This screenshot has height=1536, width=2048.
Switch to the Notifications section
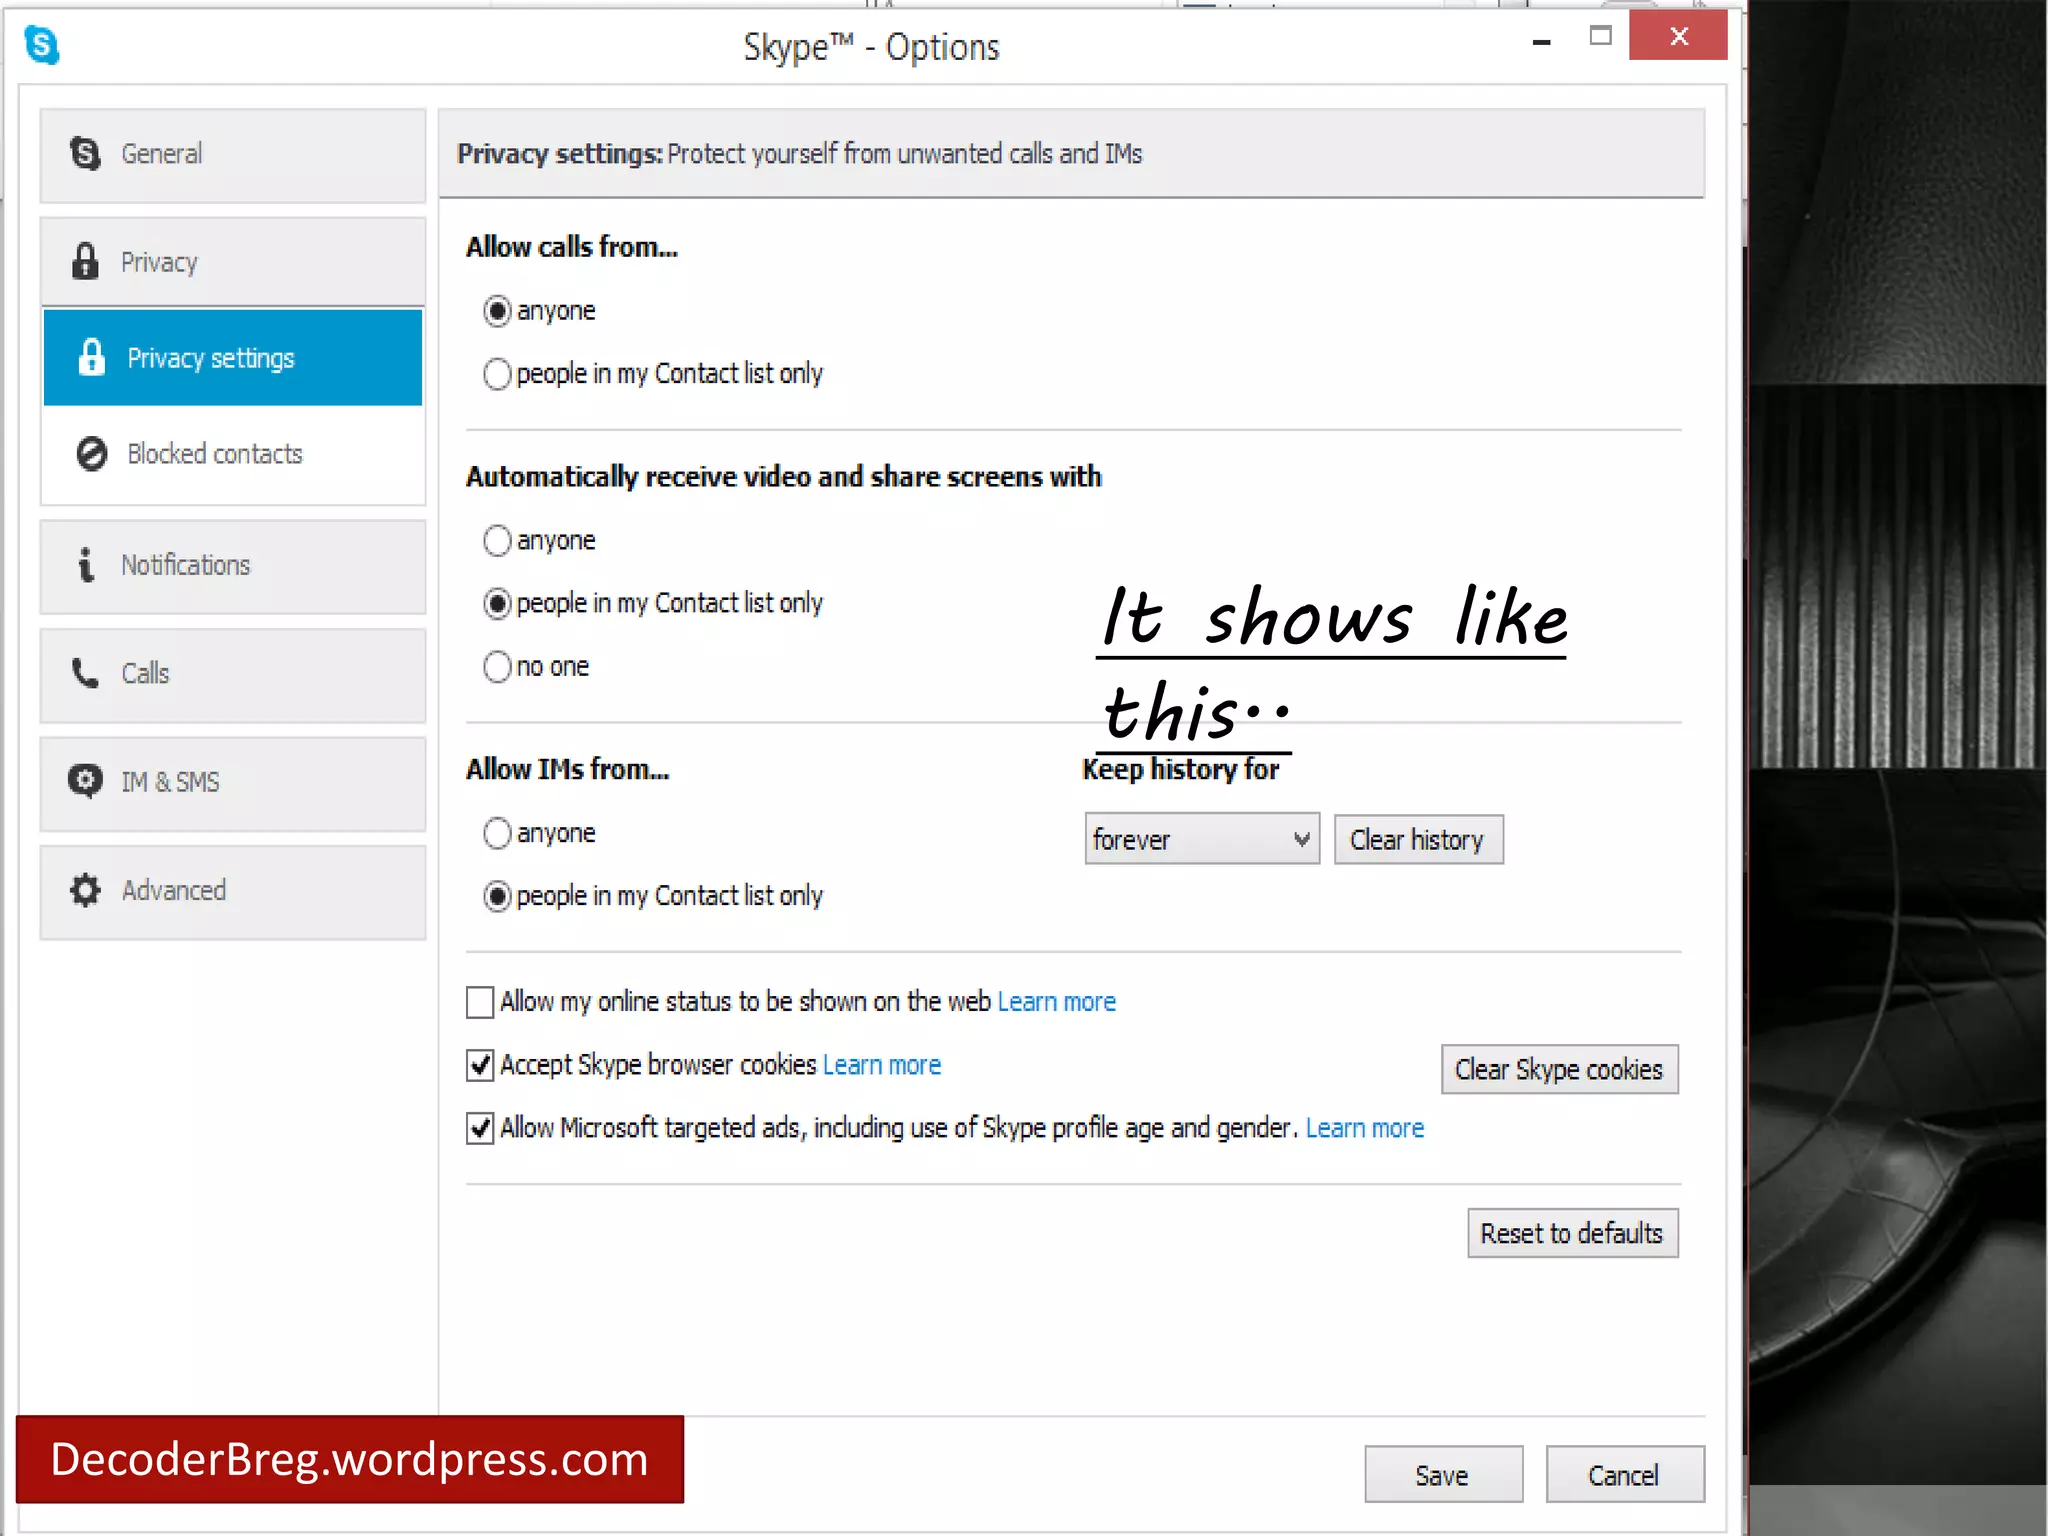pyautogui.click(x=233, y=566)
